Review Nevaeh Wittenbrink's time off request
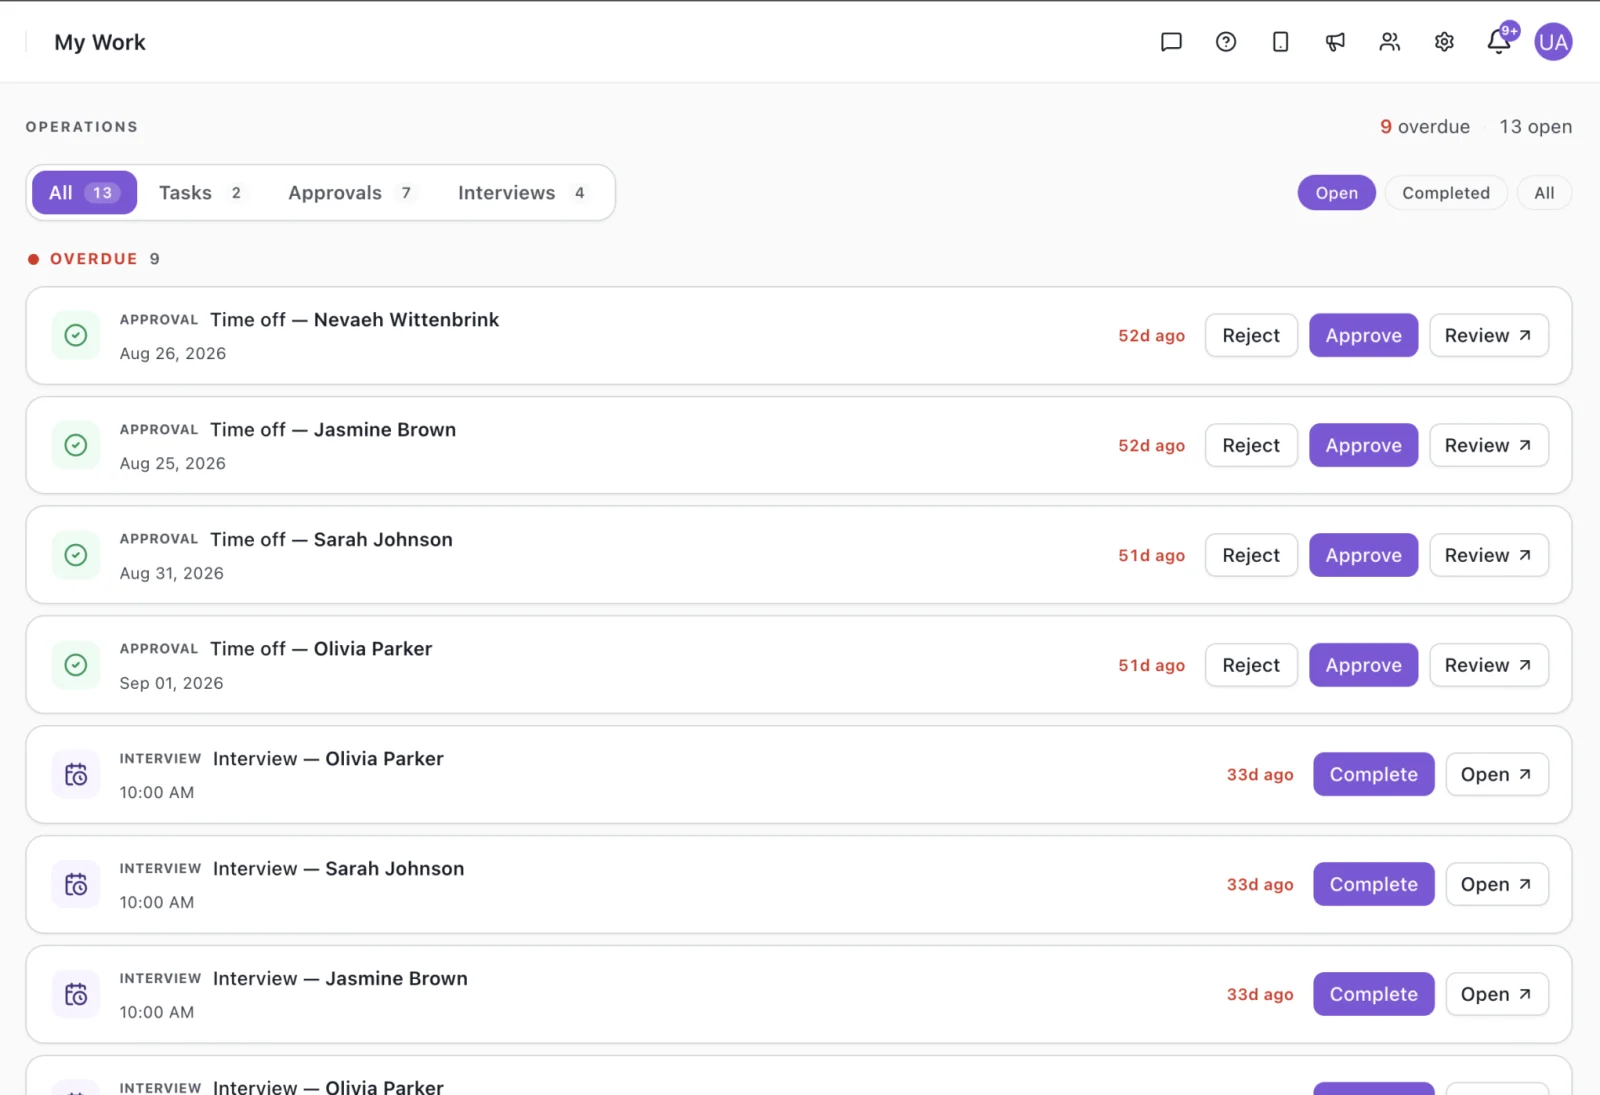The image size is (1600, 1095). 1489,336
